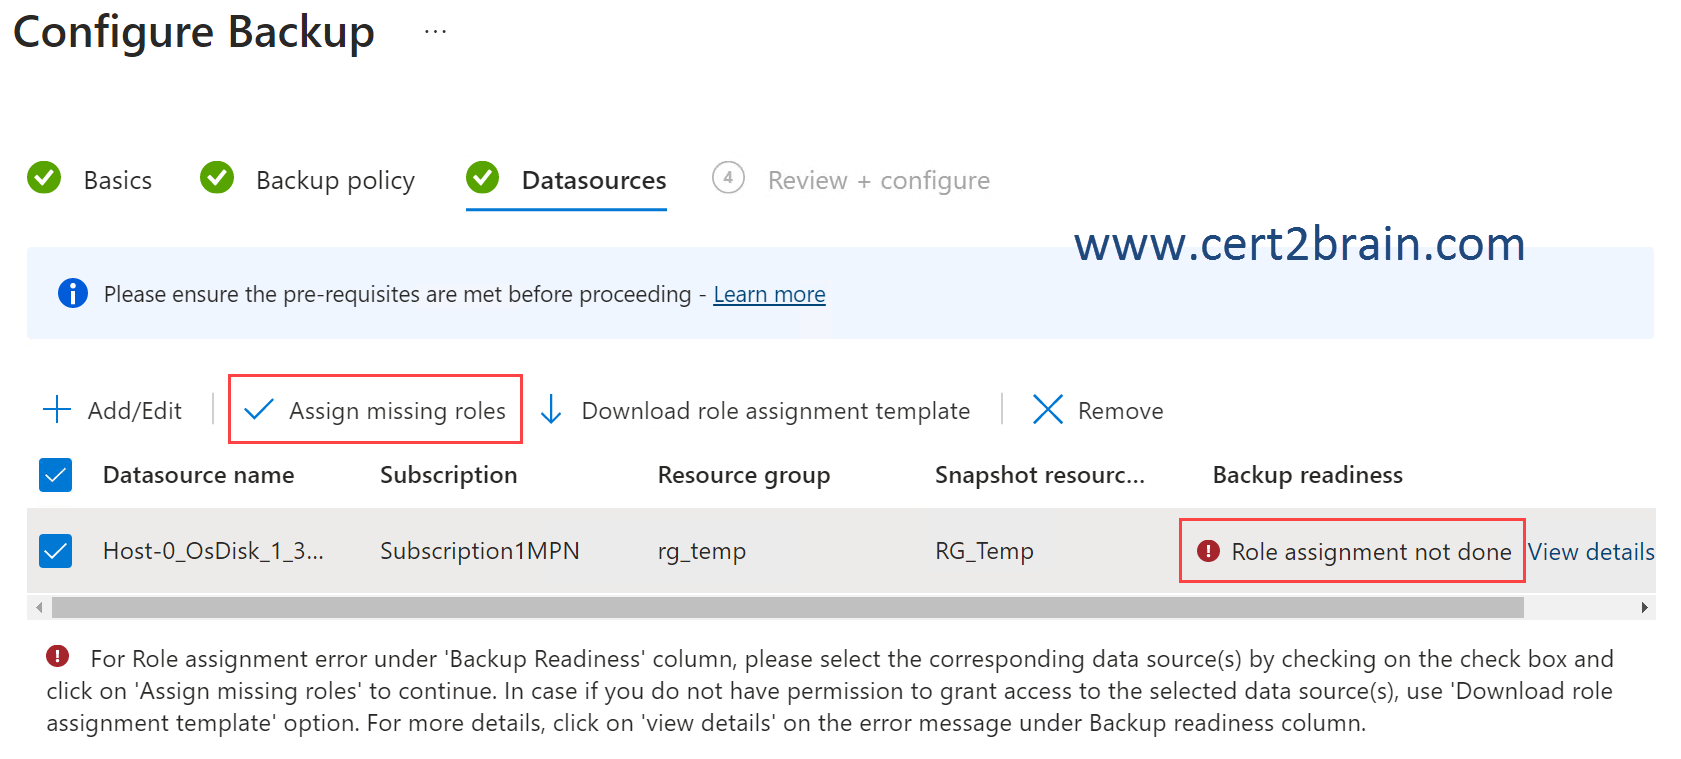Click the X icon beside Remove
The image size is (1681, 759).
1047,410
